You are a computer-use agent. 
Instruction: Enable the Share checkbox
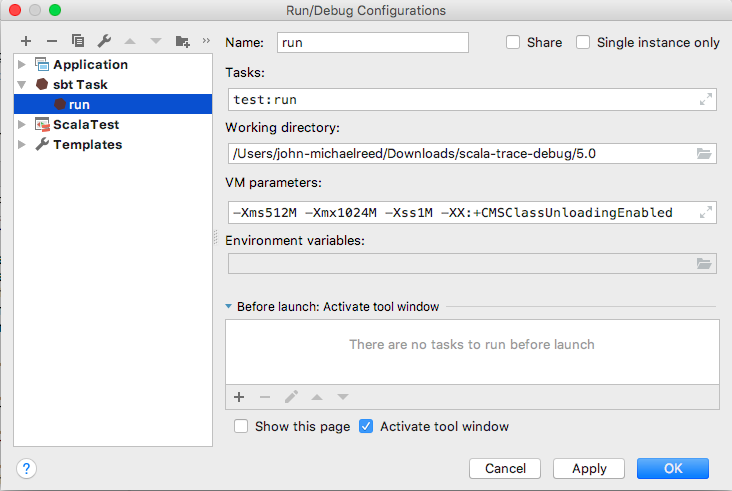513,42
